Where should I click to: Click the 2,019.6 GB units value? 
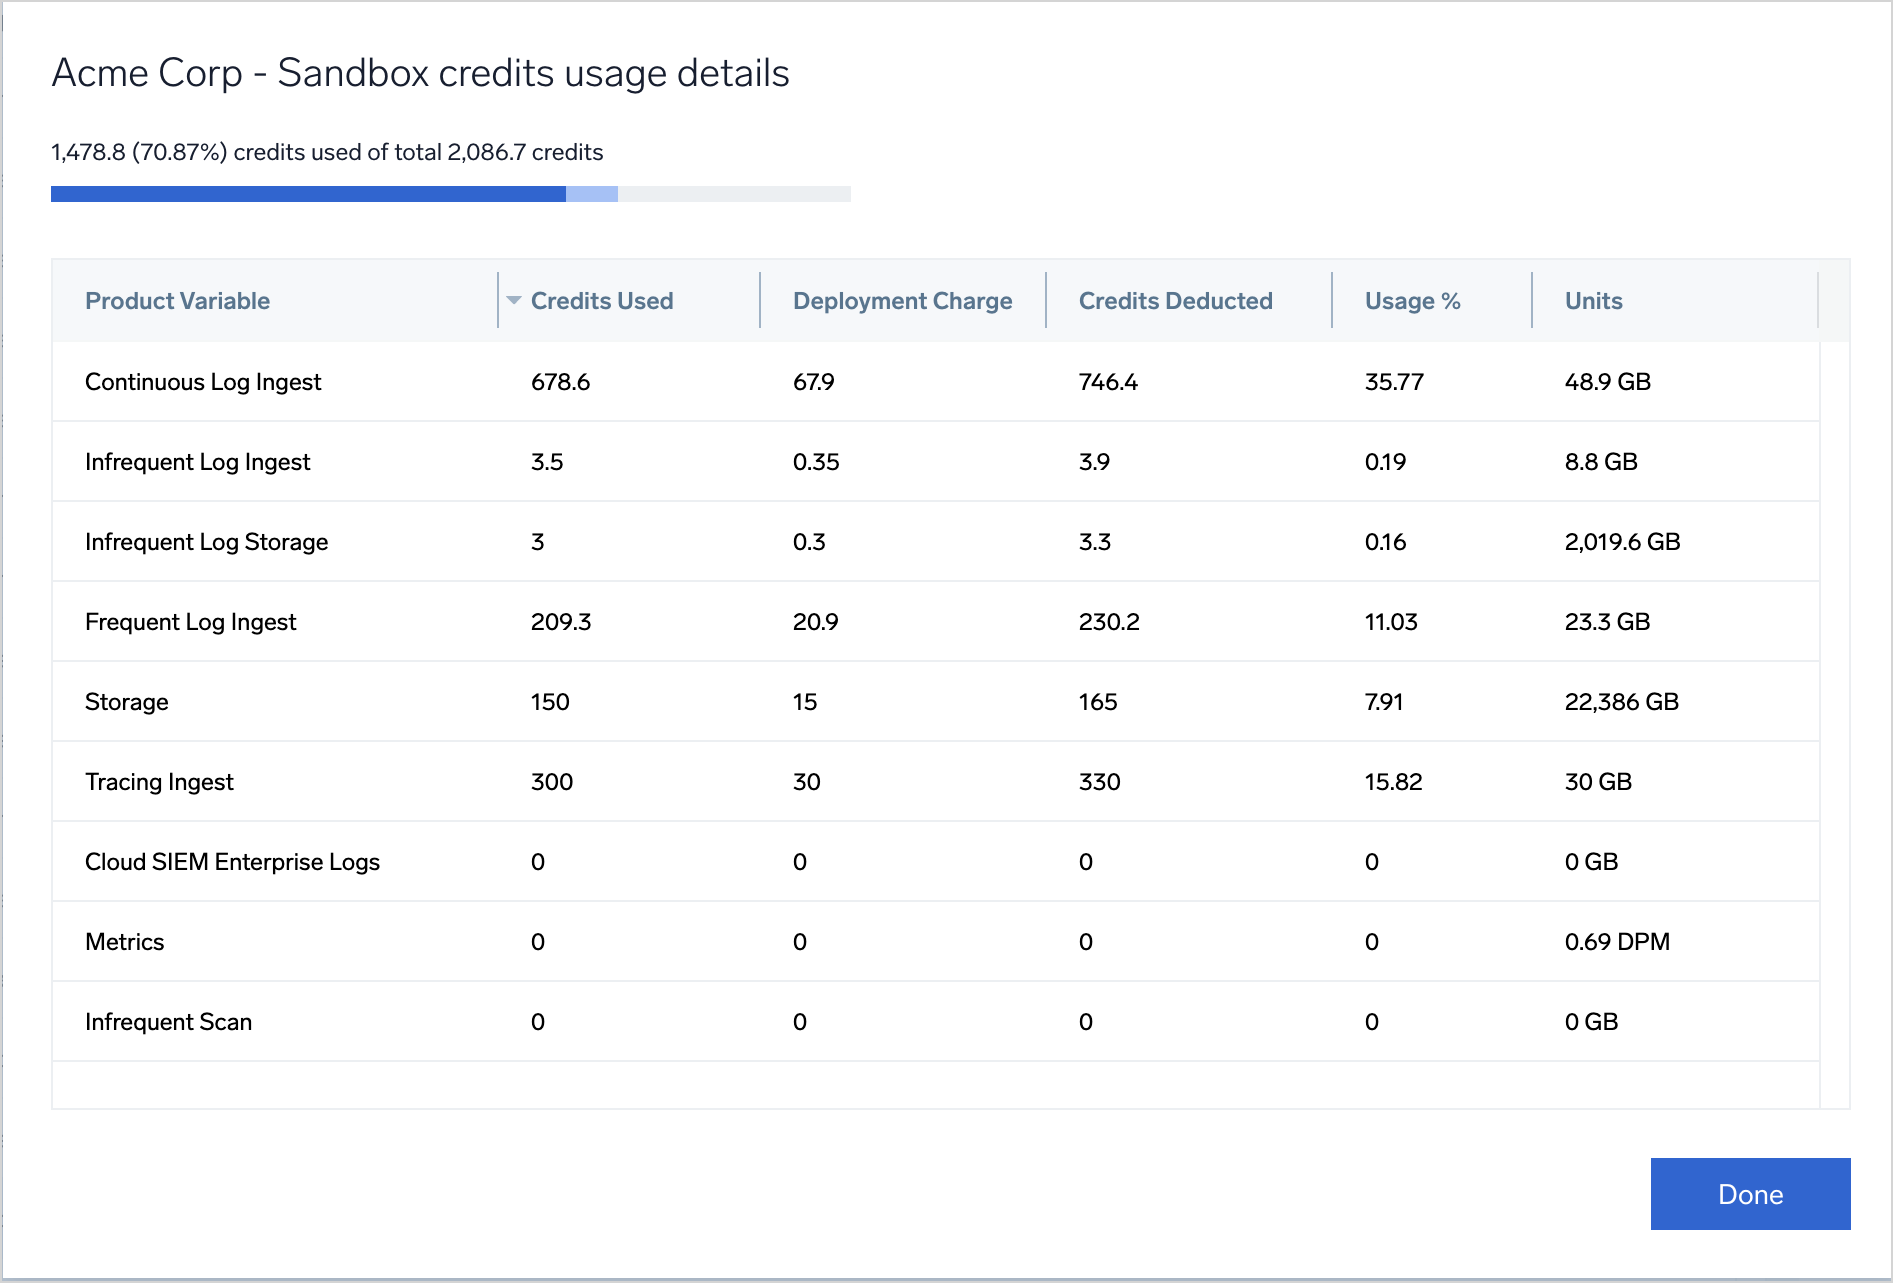tap(1622, 541)
